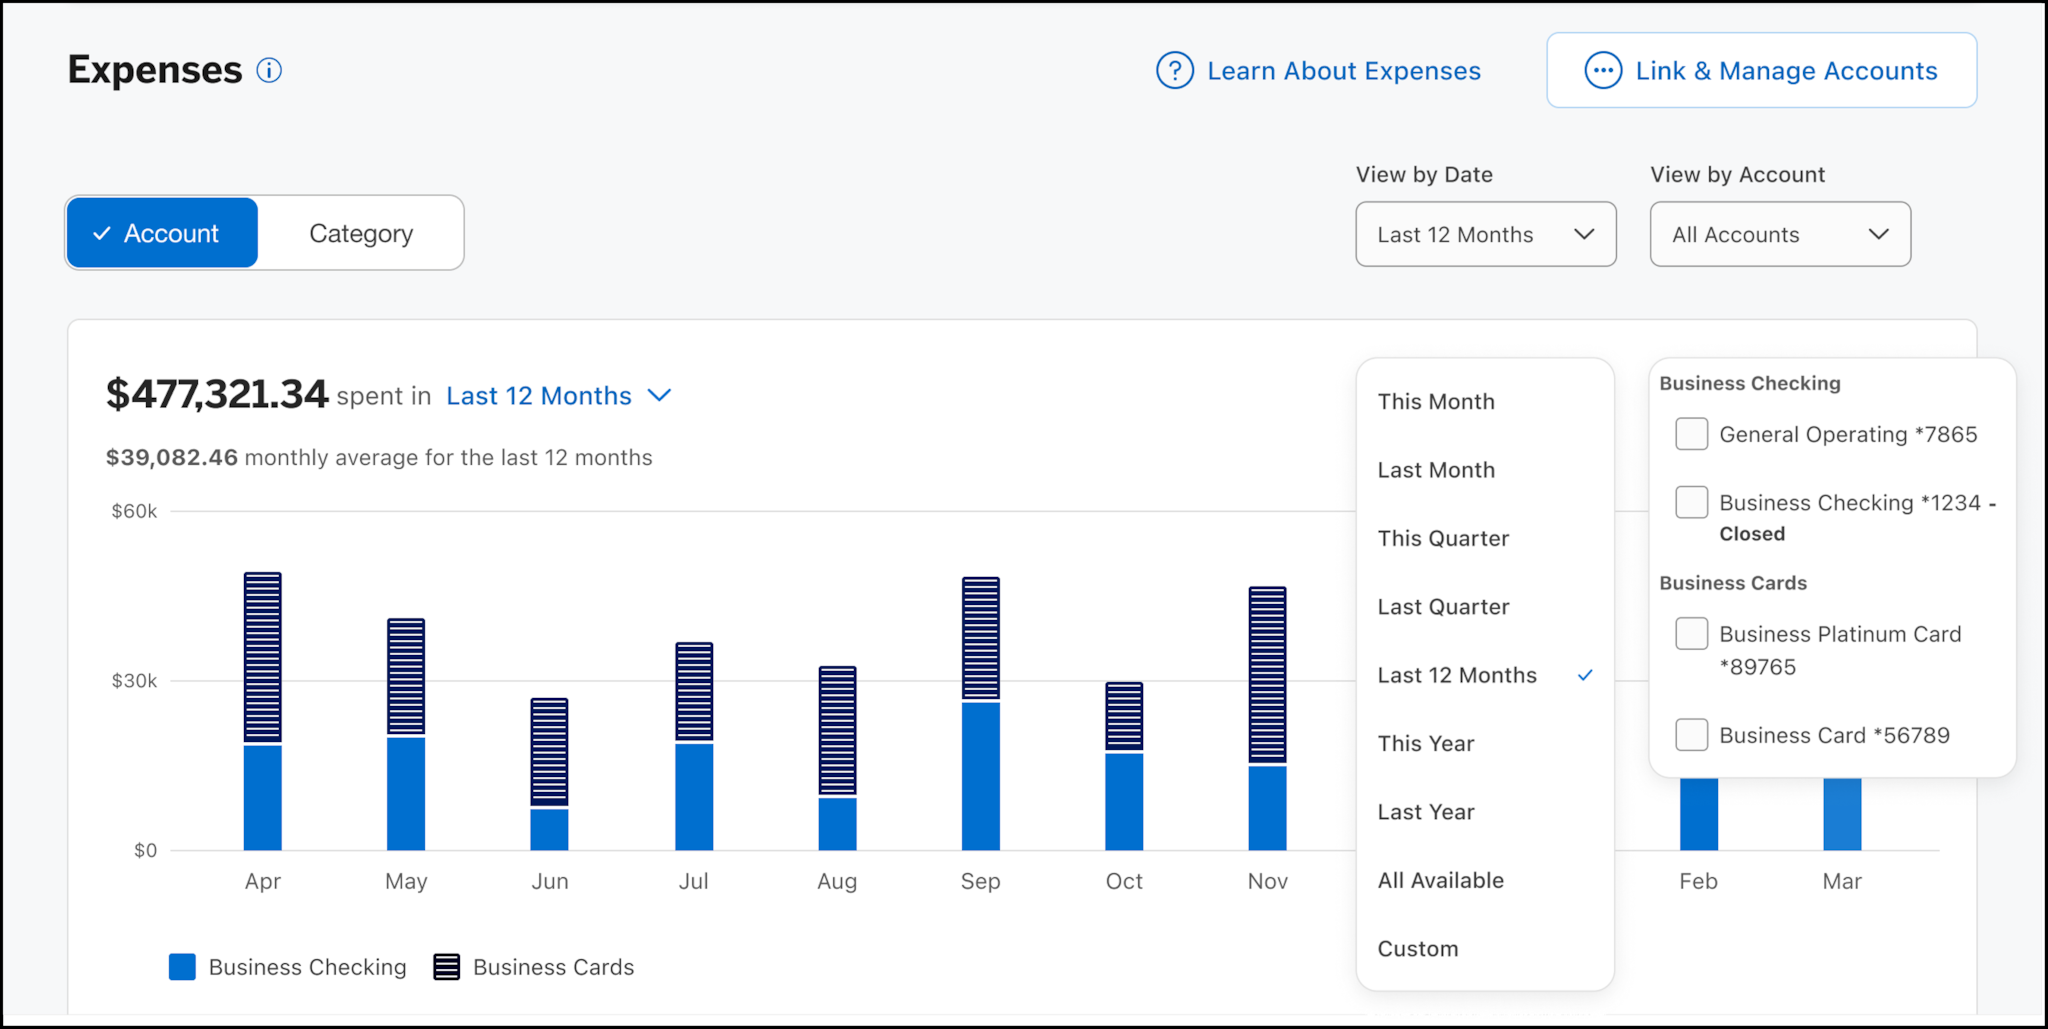Click the Business Cards striped legend icon
The width and height of the screenshot is (2048, 1029).
pyautogui.click(x=446, y=966)
